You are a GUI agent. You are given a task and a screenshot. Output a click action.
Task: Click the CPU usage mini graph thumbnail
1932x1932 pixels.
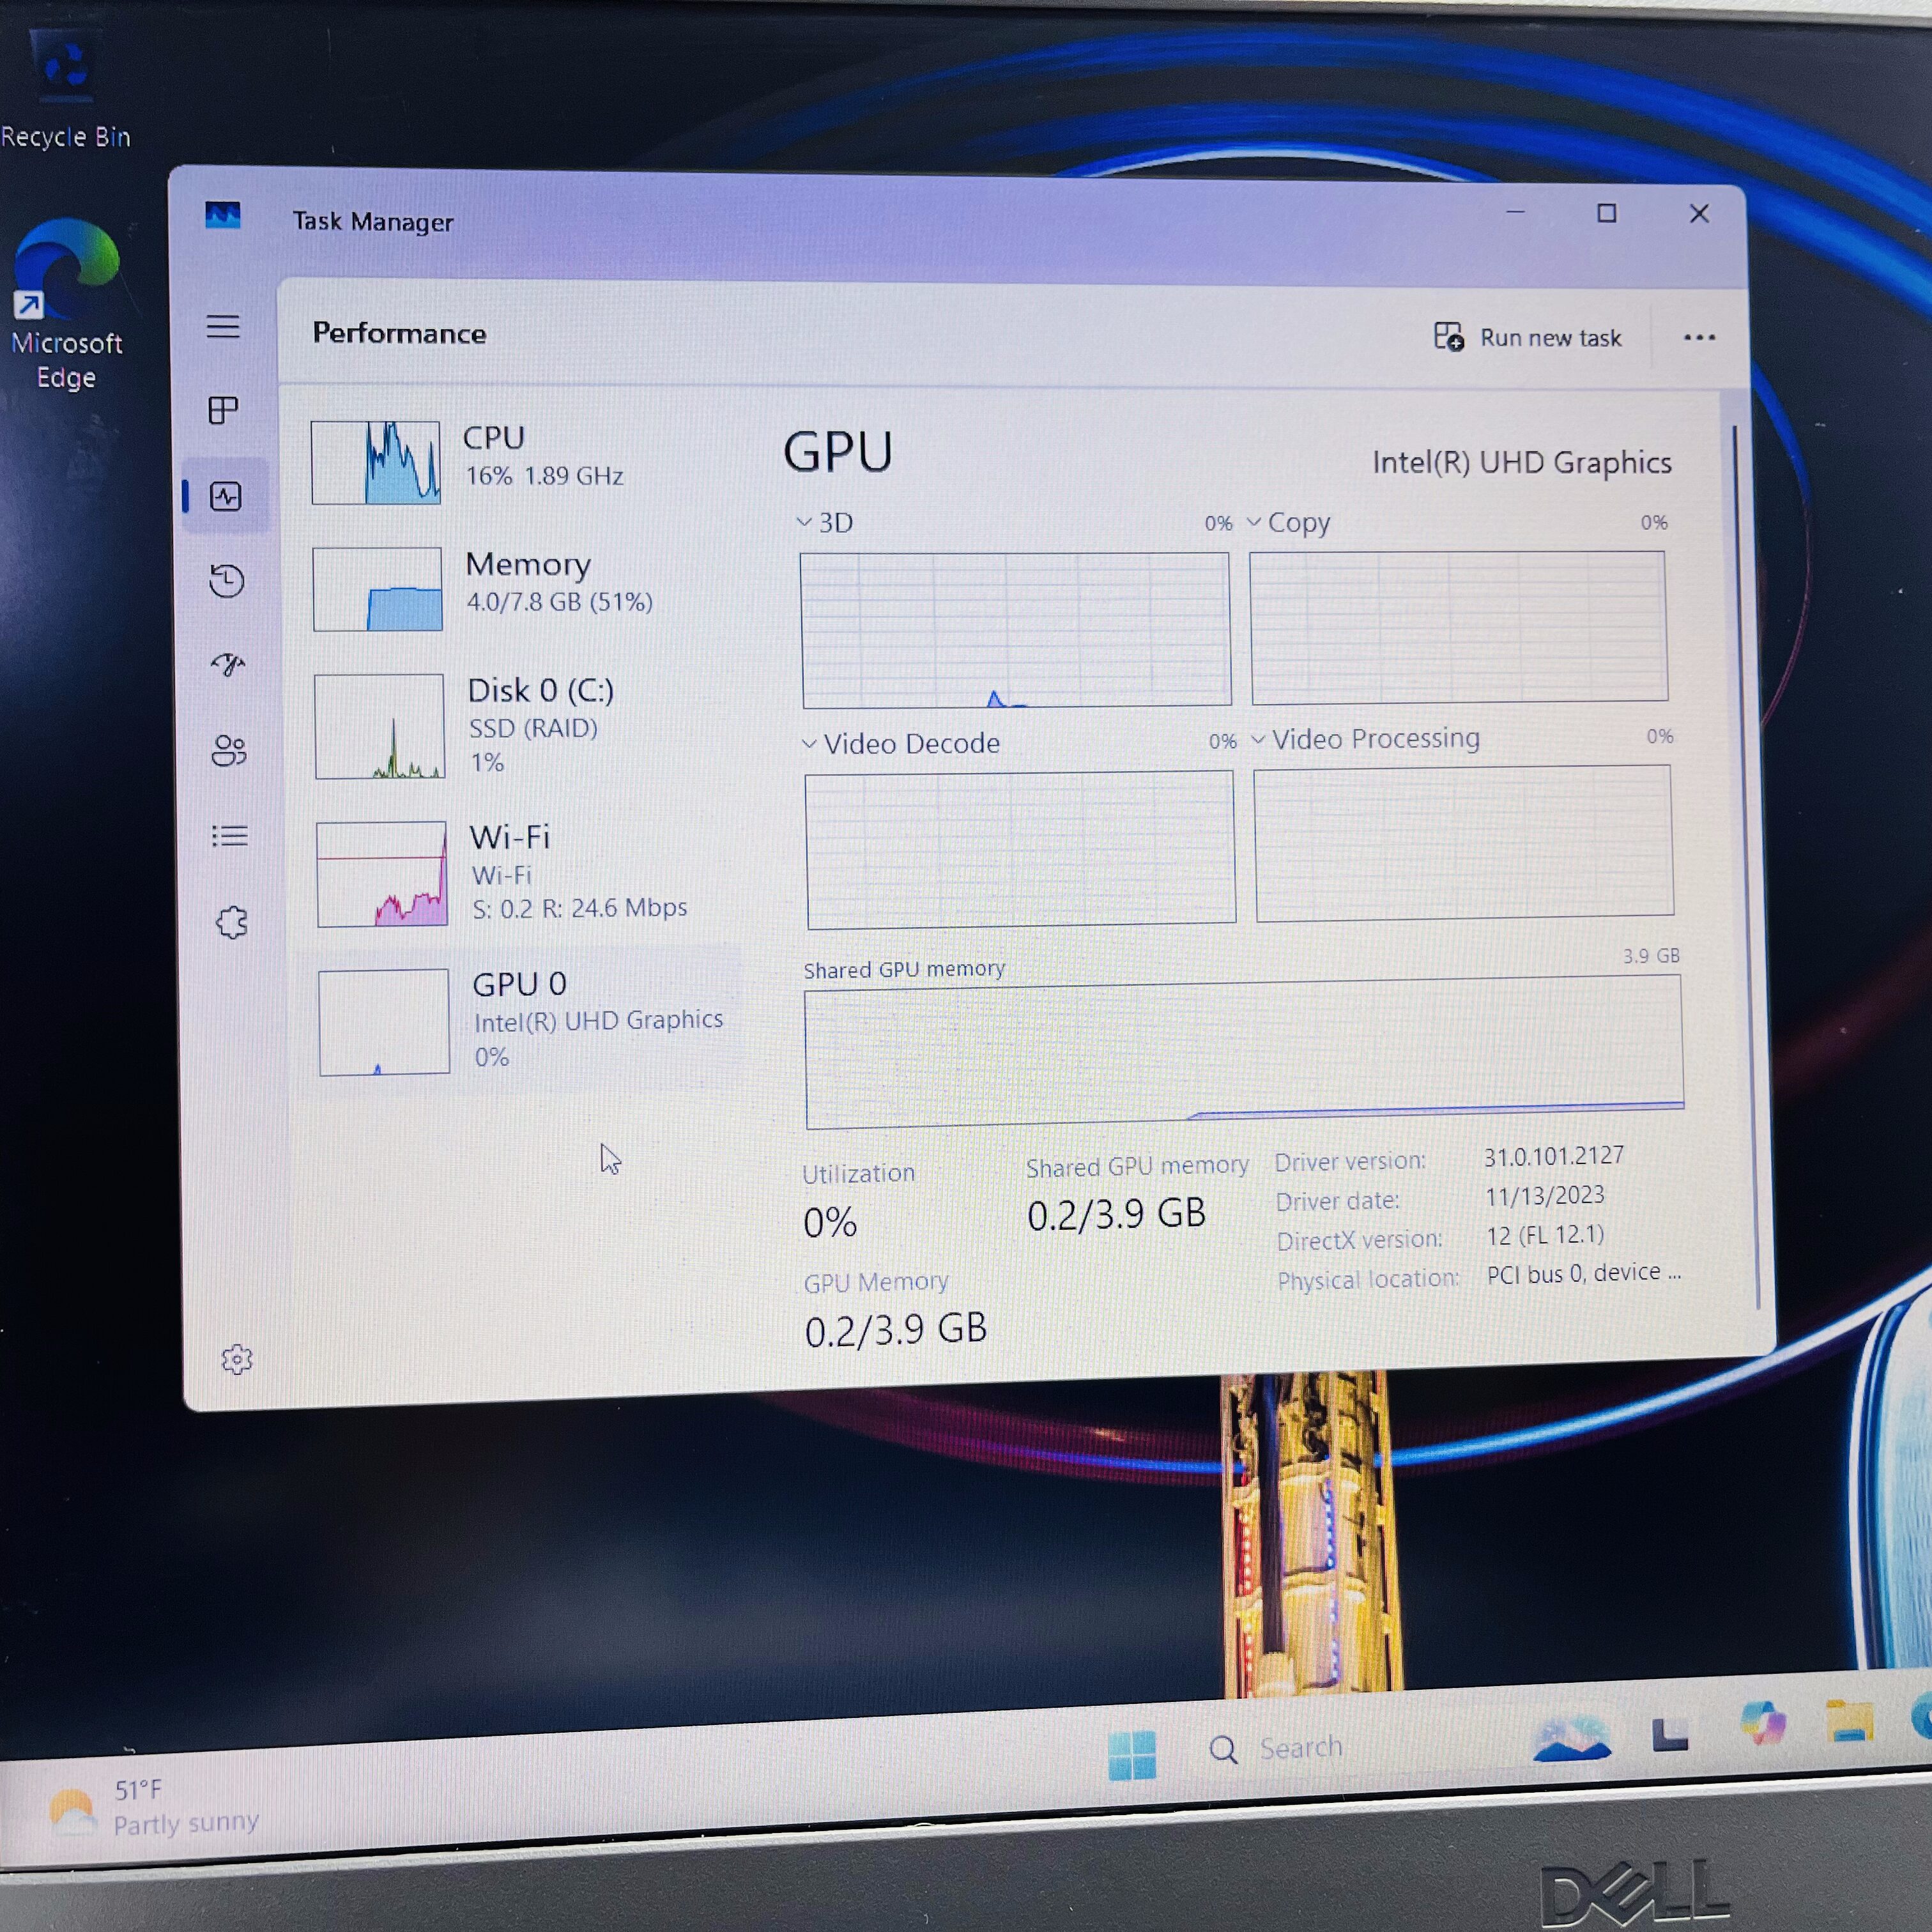tap(376, 462)
